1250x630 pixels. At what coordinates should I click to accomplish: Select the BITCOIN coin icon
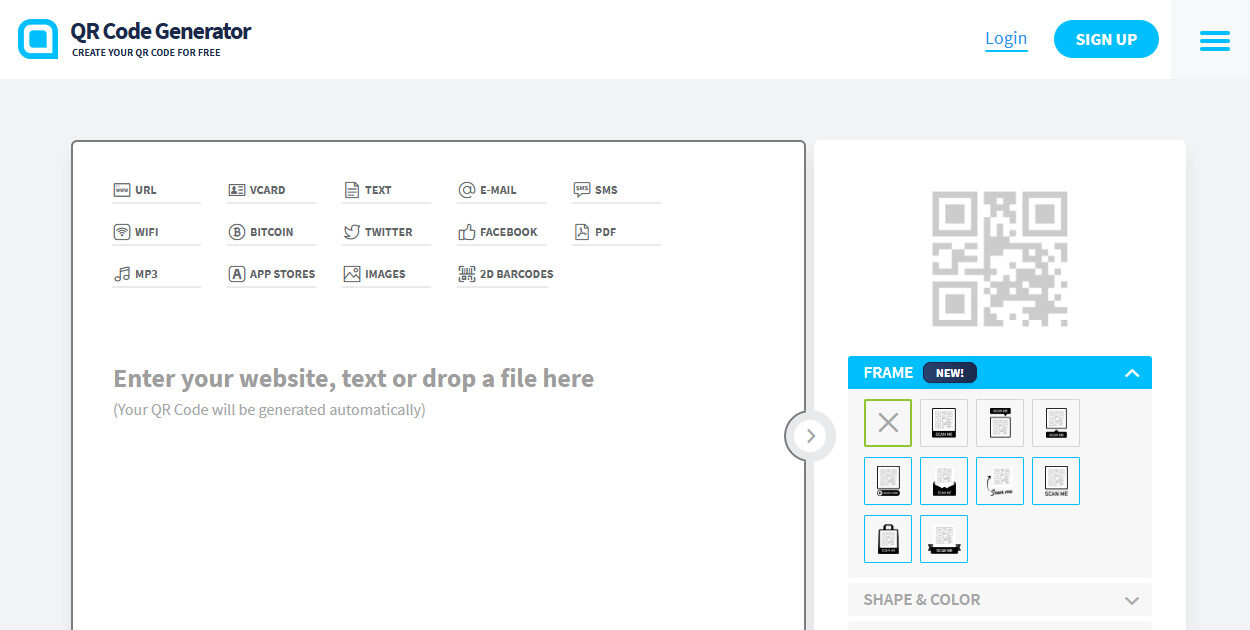237,232
